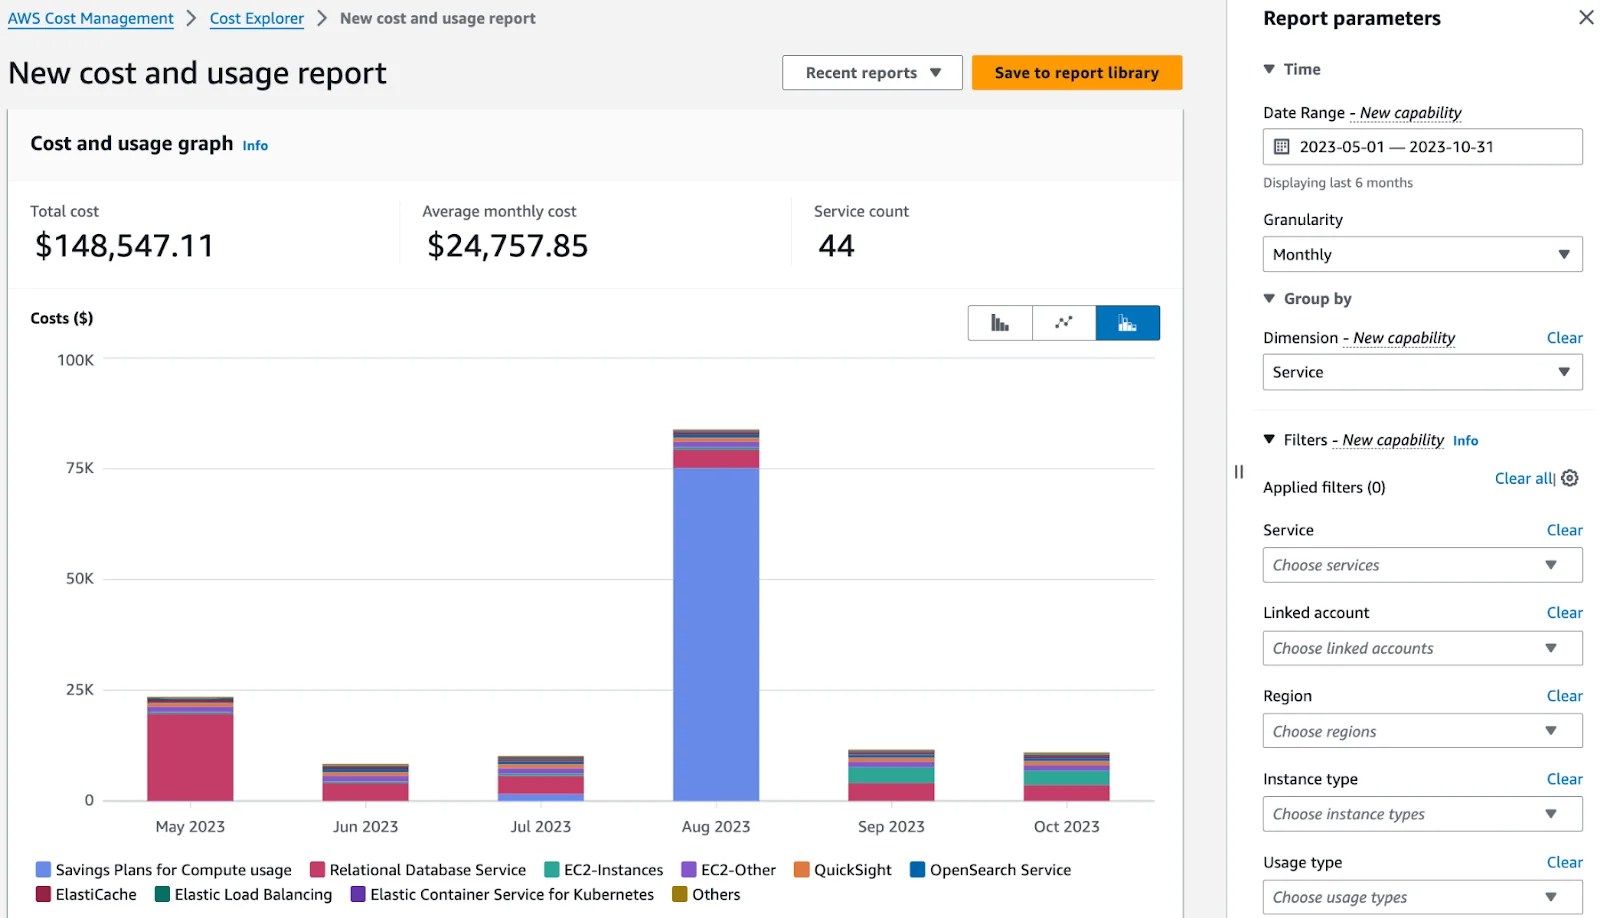Navigate to AWS Cost Management breadcrumb
Viewport: 1600px width, 918px height.
(90, 18)
